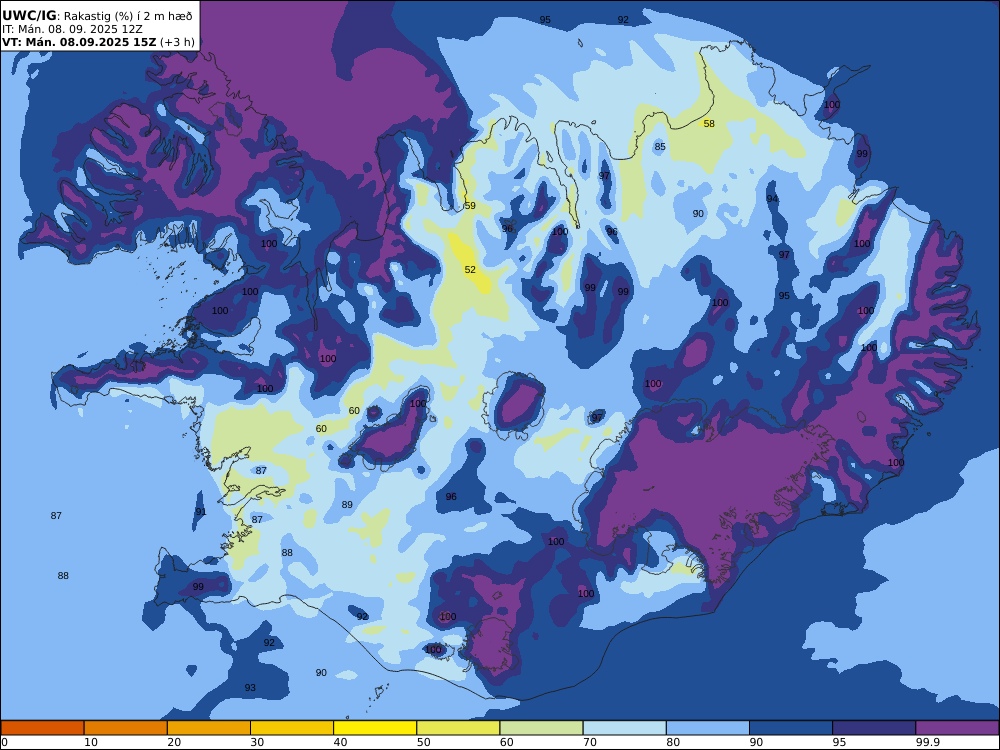
Task: Click the legend tick label 80
Action: [x=673, y=742]
